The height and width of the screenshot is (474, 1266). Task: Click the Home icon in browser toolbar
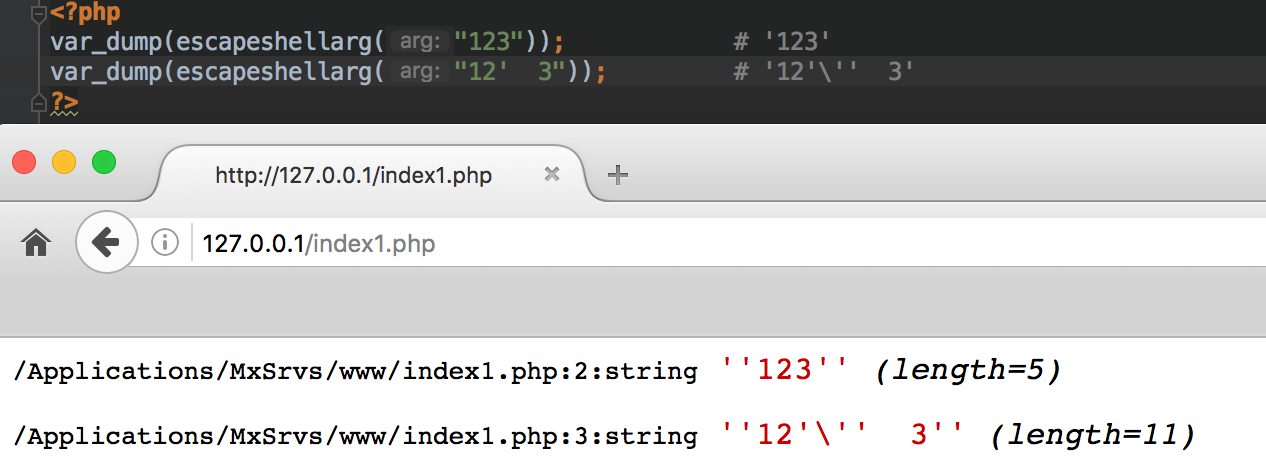(36, 242)
